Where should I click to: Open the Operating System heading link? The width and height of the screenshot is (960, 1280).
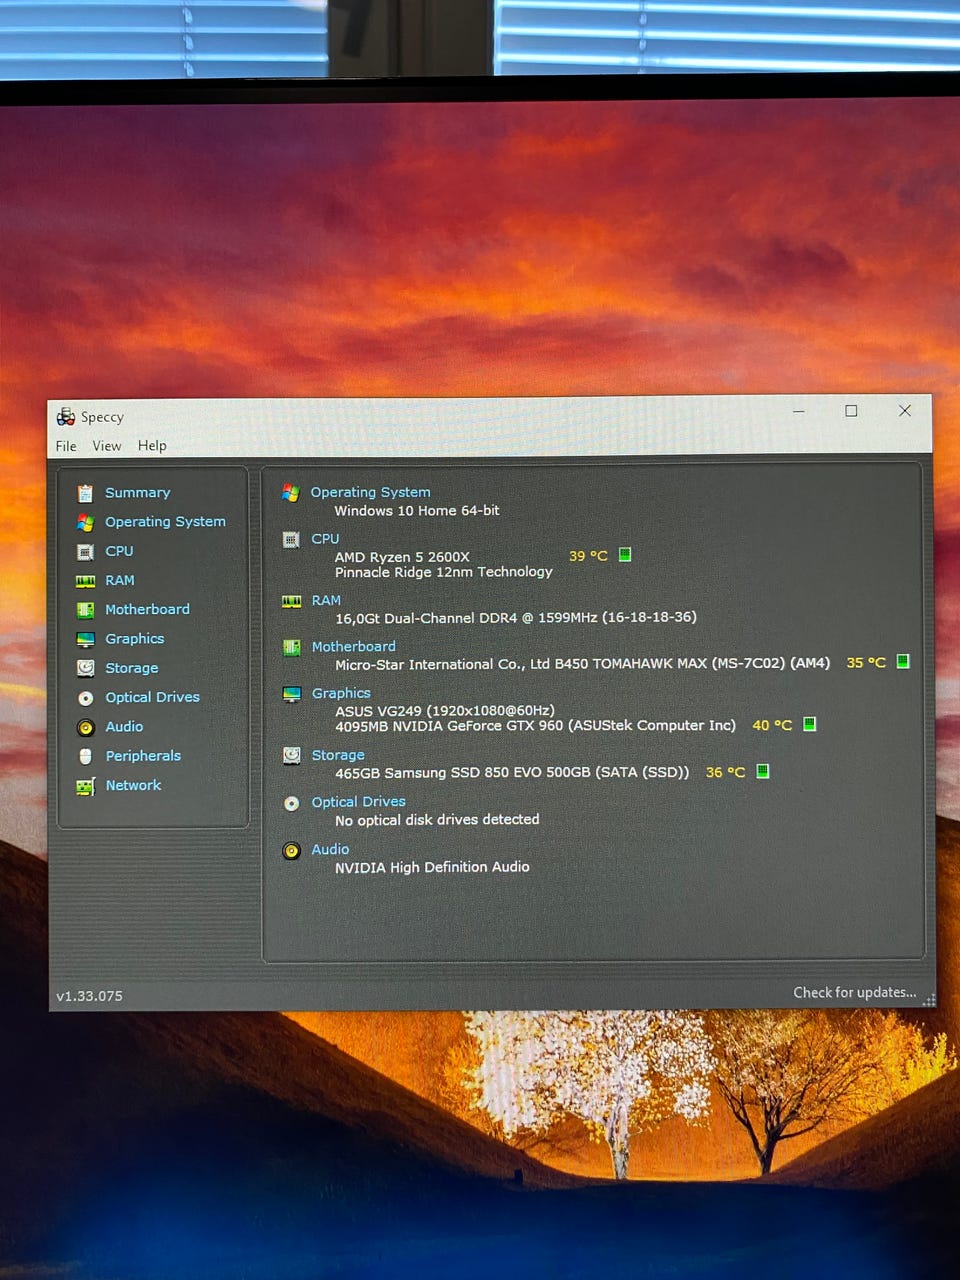(x=370, y=492)
